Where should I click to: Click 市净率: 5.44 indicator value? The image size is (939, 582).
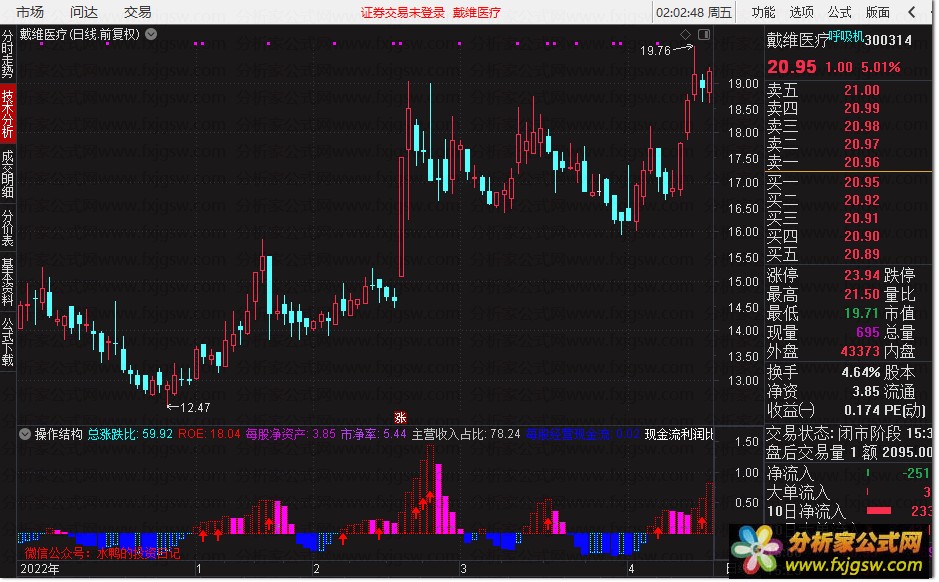tap(374, 434)
